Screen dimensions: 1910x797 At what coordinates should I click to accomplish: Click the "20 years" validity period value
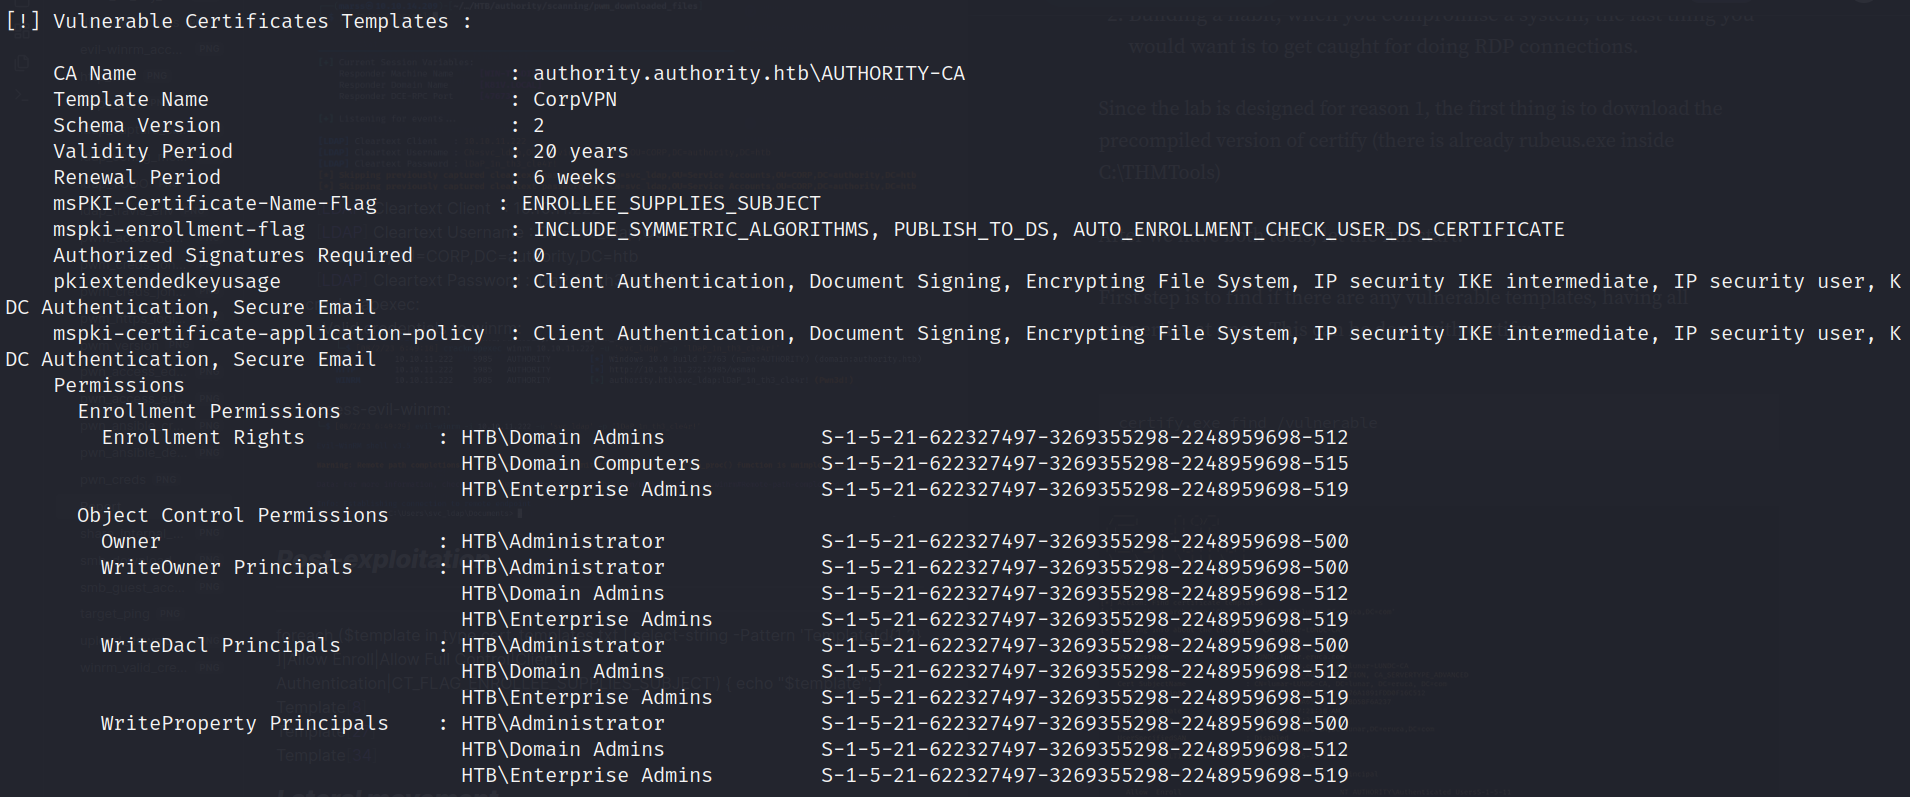580,151
